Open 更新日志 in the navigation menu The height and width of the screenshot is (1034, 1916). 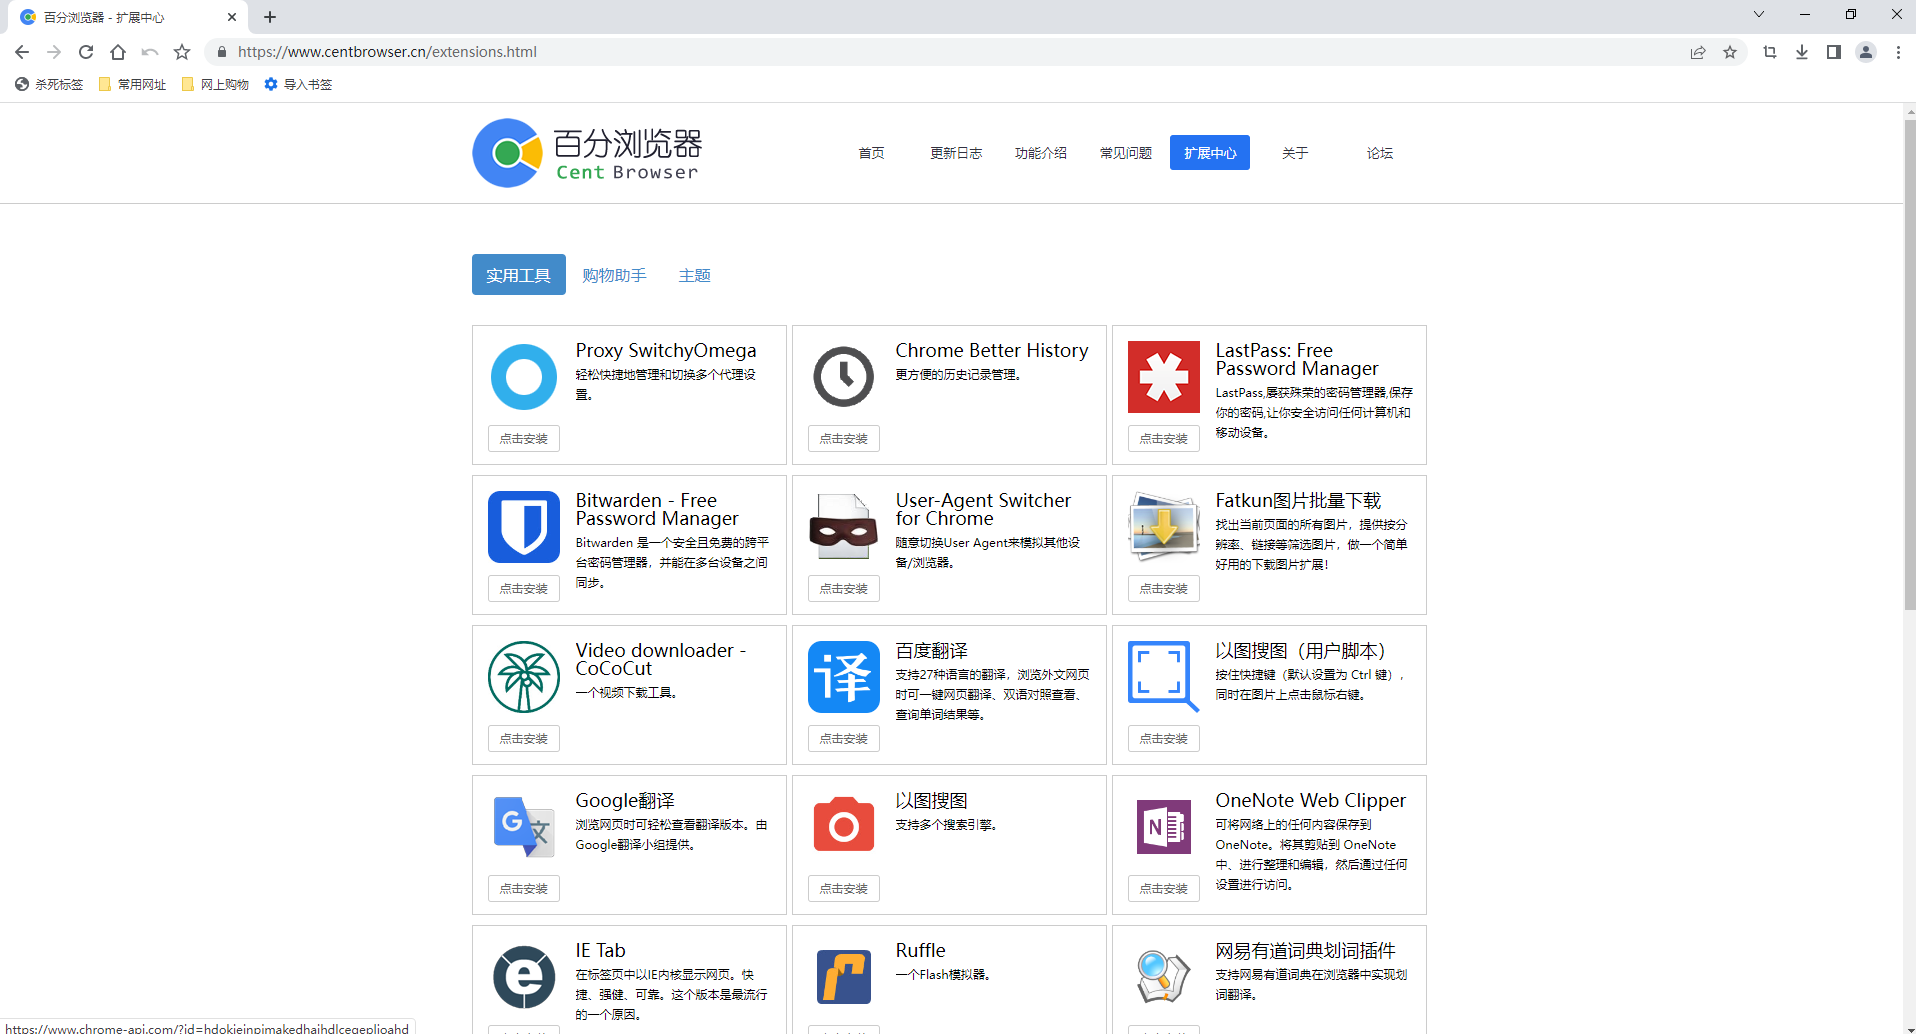pyautogui.click(x=955, y=153)
